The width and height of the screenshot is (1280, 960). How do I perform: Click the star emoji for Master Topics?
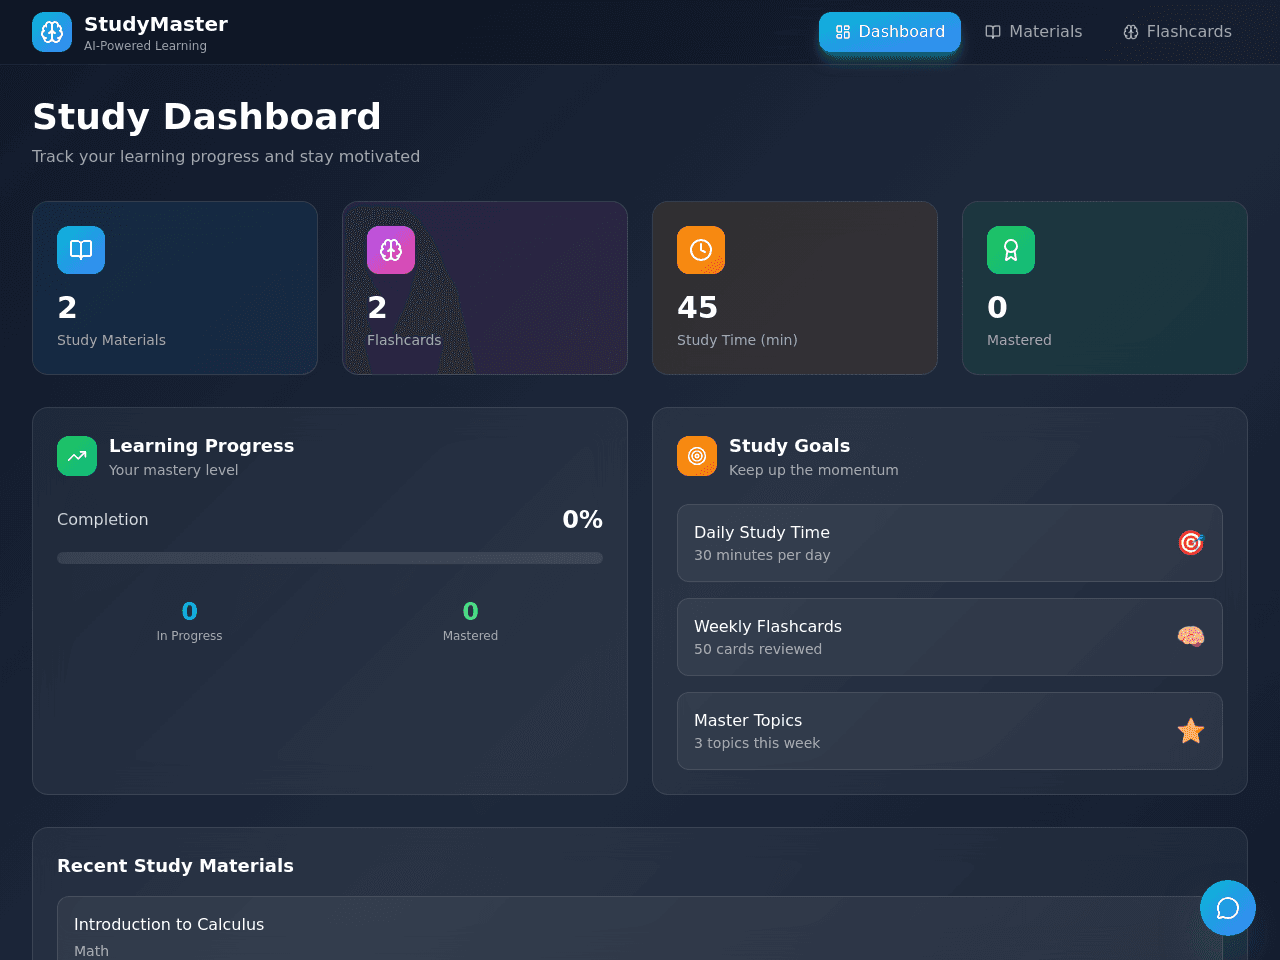(x=1191, y=731)
